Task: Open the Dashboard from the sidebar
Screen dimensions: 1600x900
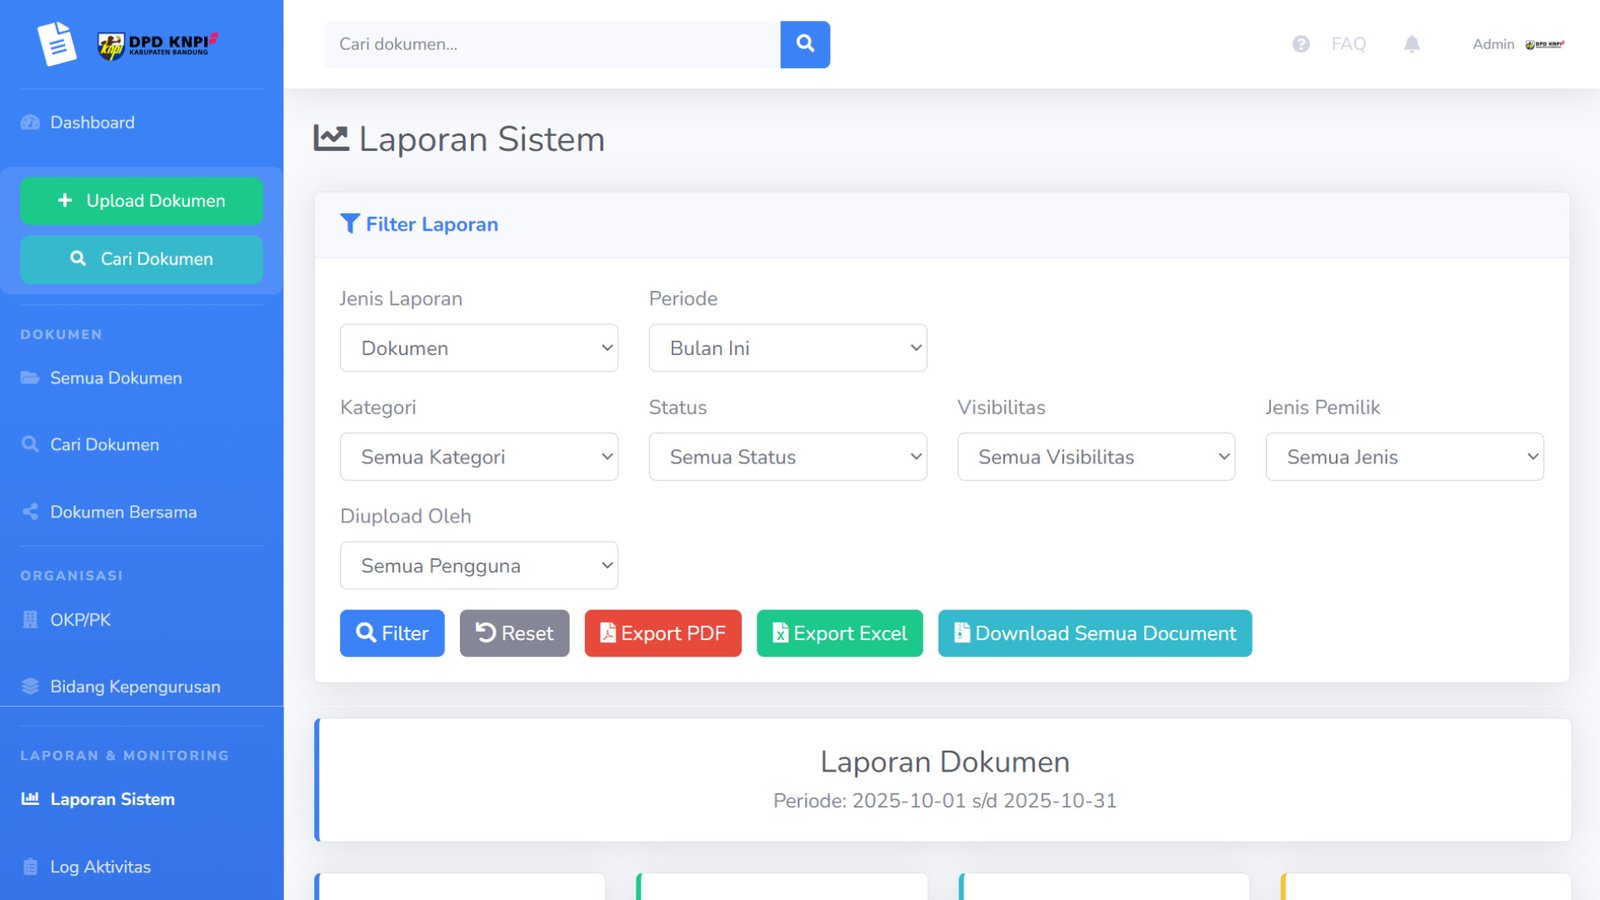Action: coord(91,122)
